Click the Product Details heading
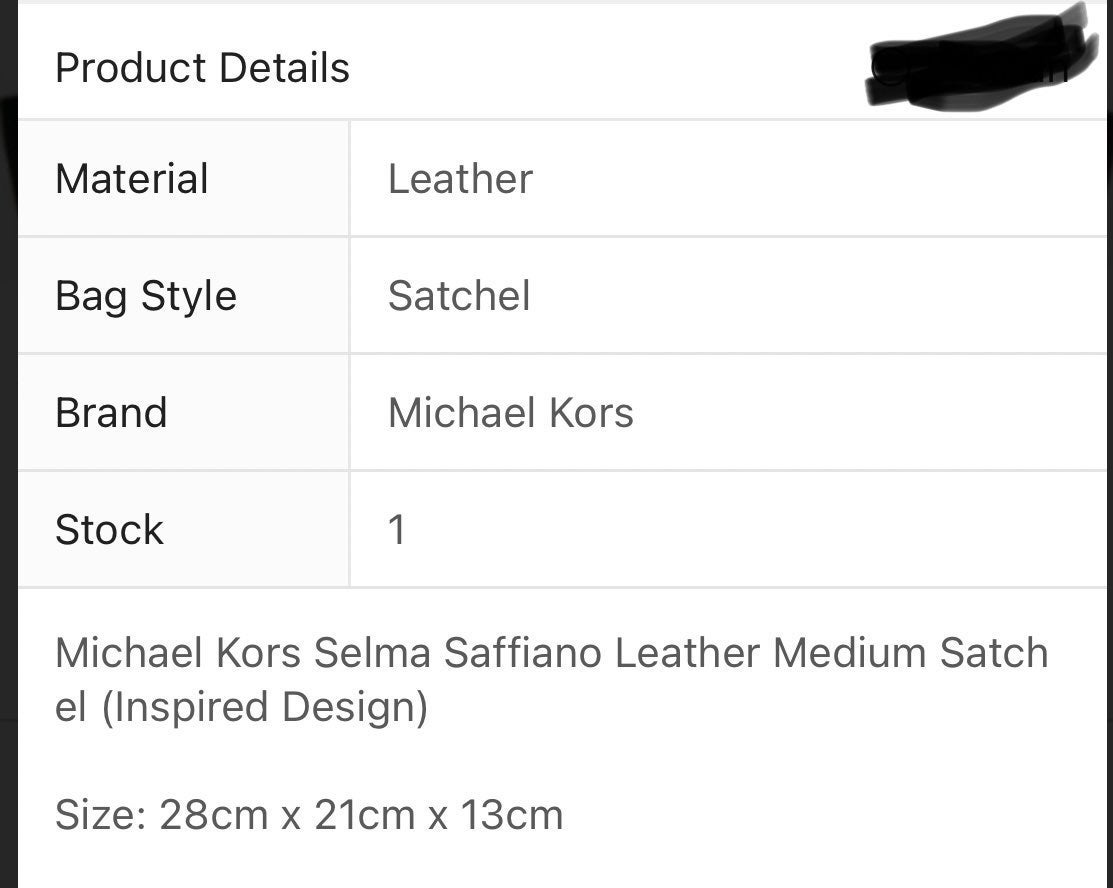1113x888 pixels. pyautogui.click(x=202, y=68)
